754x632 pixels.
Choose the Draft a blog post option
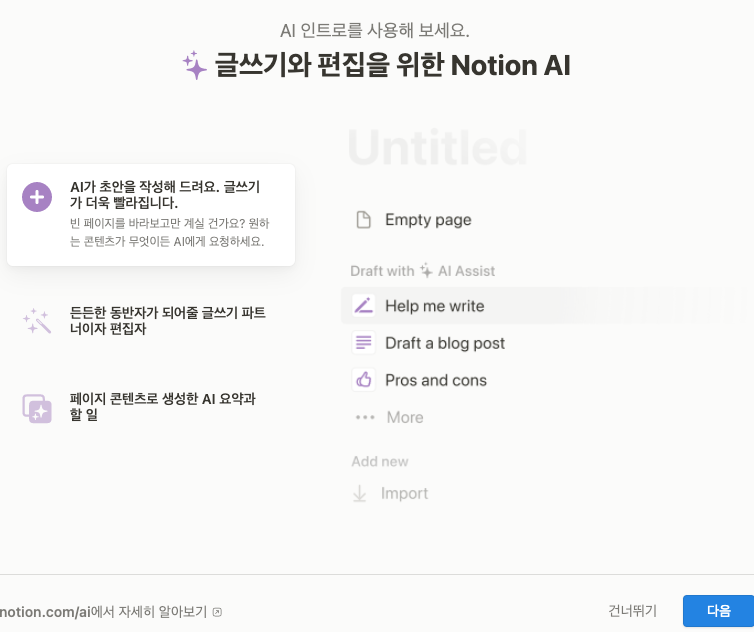445,343
